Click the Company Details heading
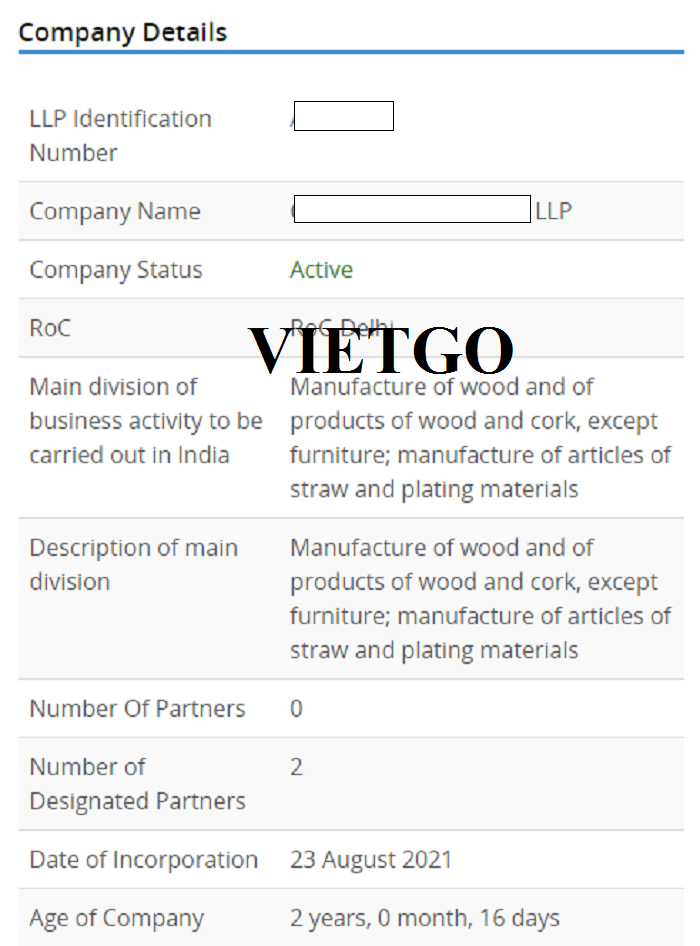Image resolution: width=700 pixels, height=946 pixels. (x=122, y=33)
